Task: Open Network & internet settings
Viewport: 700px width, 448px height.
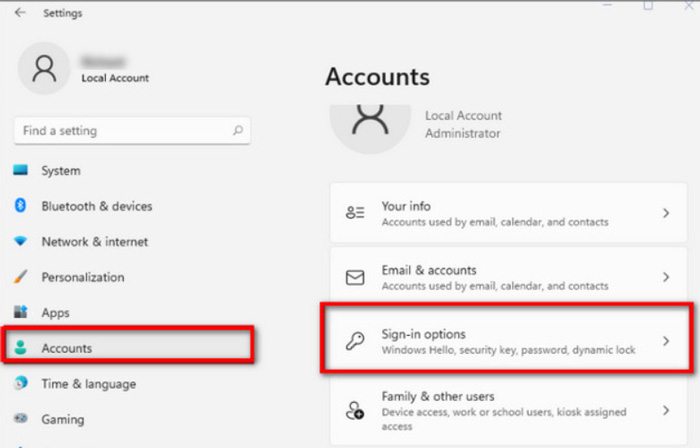Action: point(95,241)
